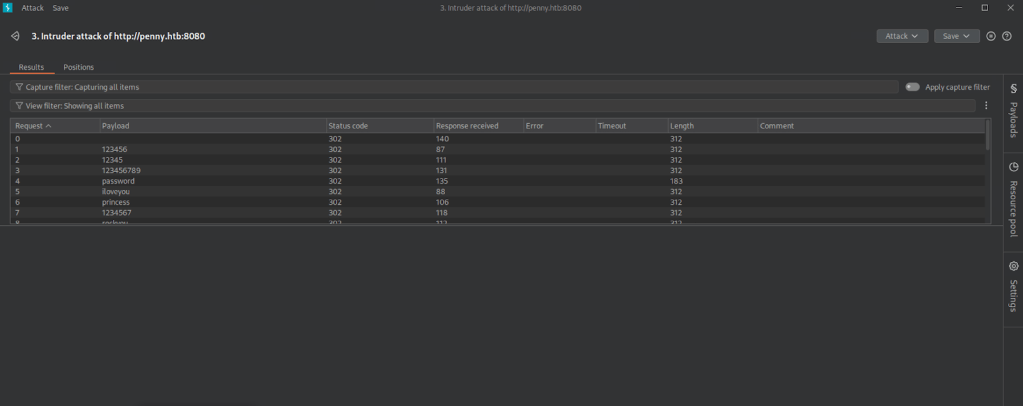Click the Burp Suite logo icon
Image resolution: width=1023 pixels, height=406 pixels.
[x=8, y=7]
